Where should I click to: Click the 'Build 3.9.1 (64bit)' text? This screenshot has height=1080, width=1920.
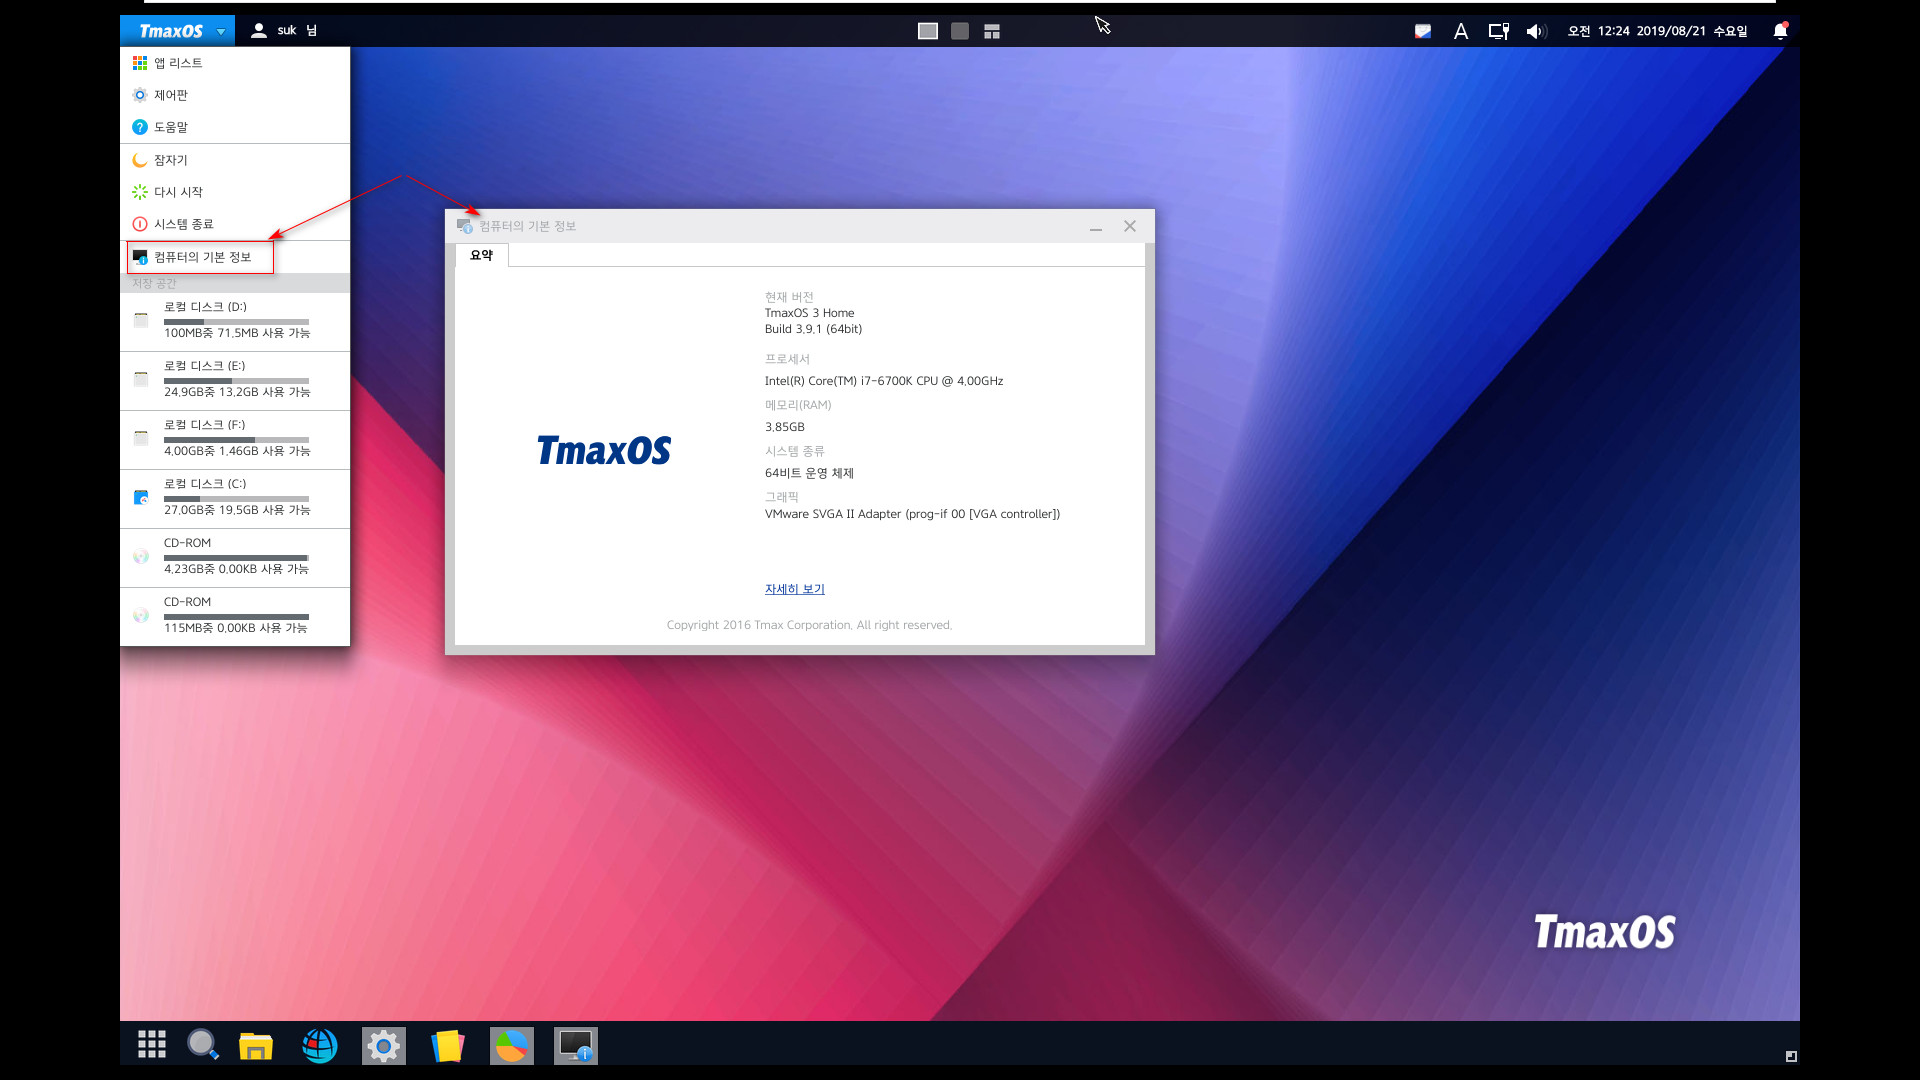pos(813,329)
